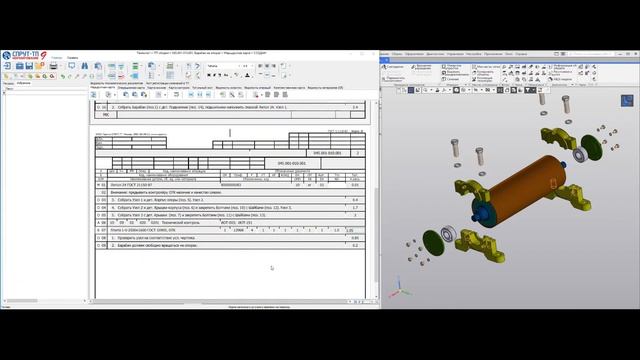Screen dimensions: 640x360
Task: Set right text alignment
Action: (x=274, y=66)
